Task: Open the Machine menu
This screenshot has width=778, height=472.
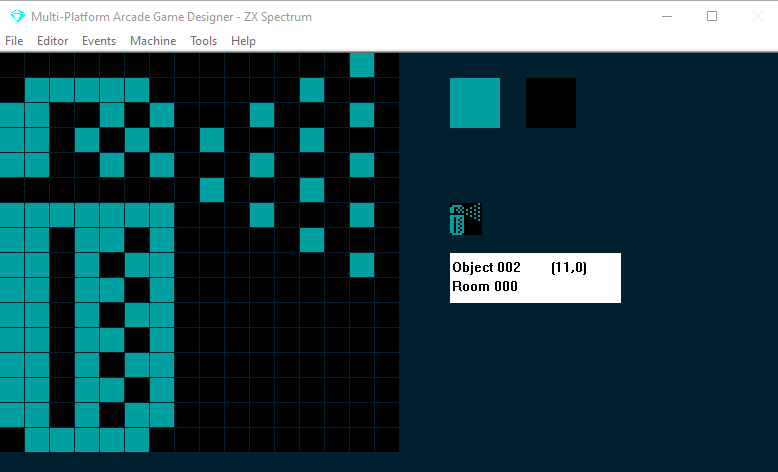Action: coord(153,41)
